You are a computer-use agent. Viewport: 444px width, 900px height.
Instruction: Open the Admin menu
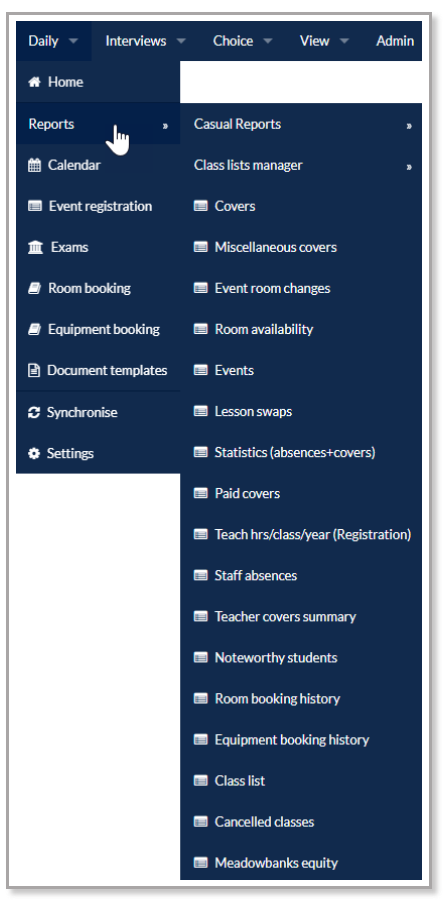[395, 41]
